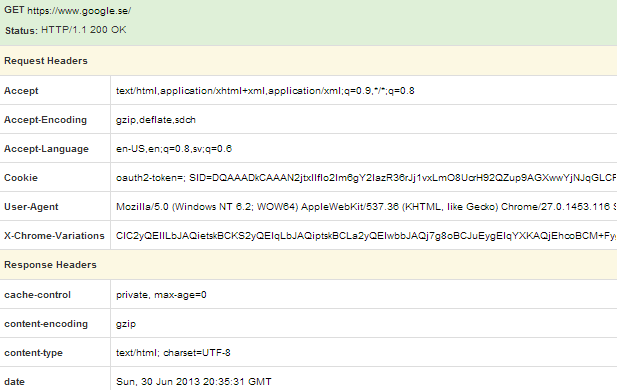Select the Status HTTP/1.1 200 OK line
Screen dimensions: 617x390
tap(66, 30)
